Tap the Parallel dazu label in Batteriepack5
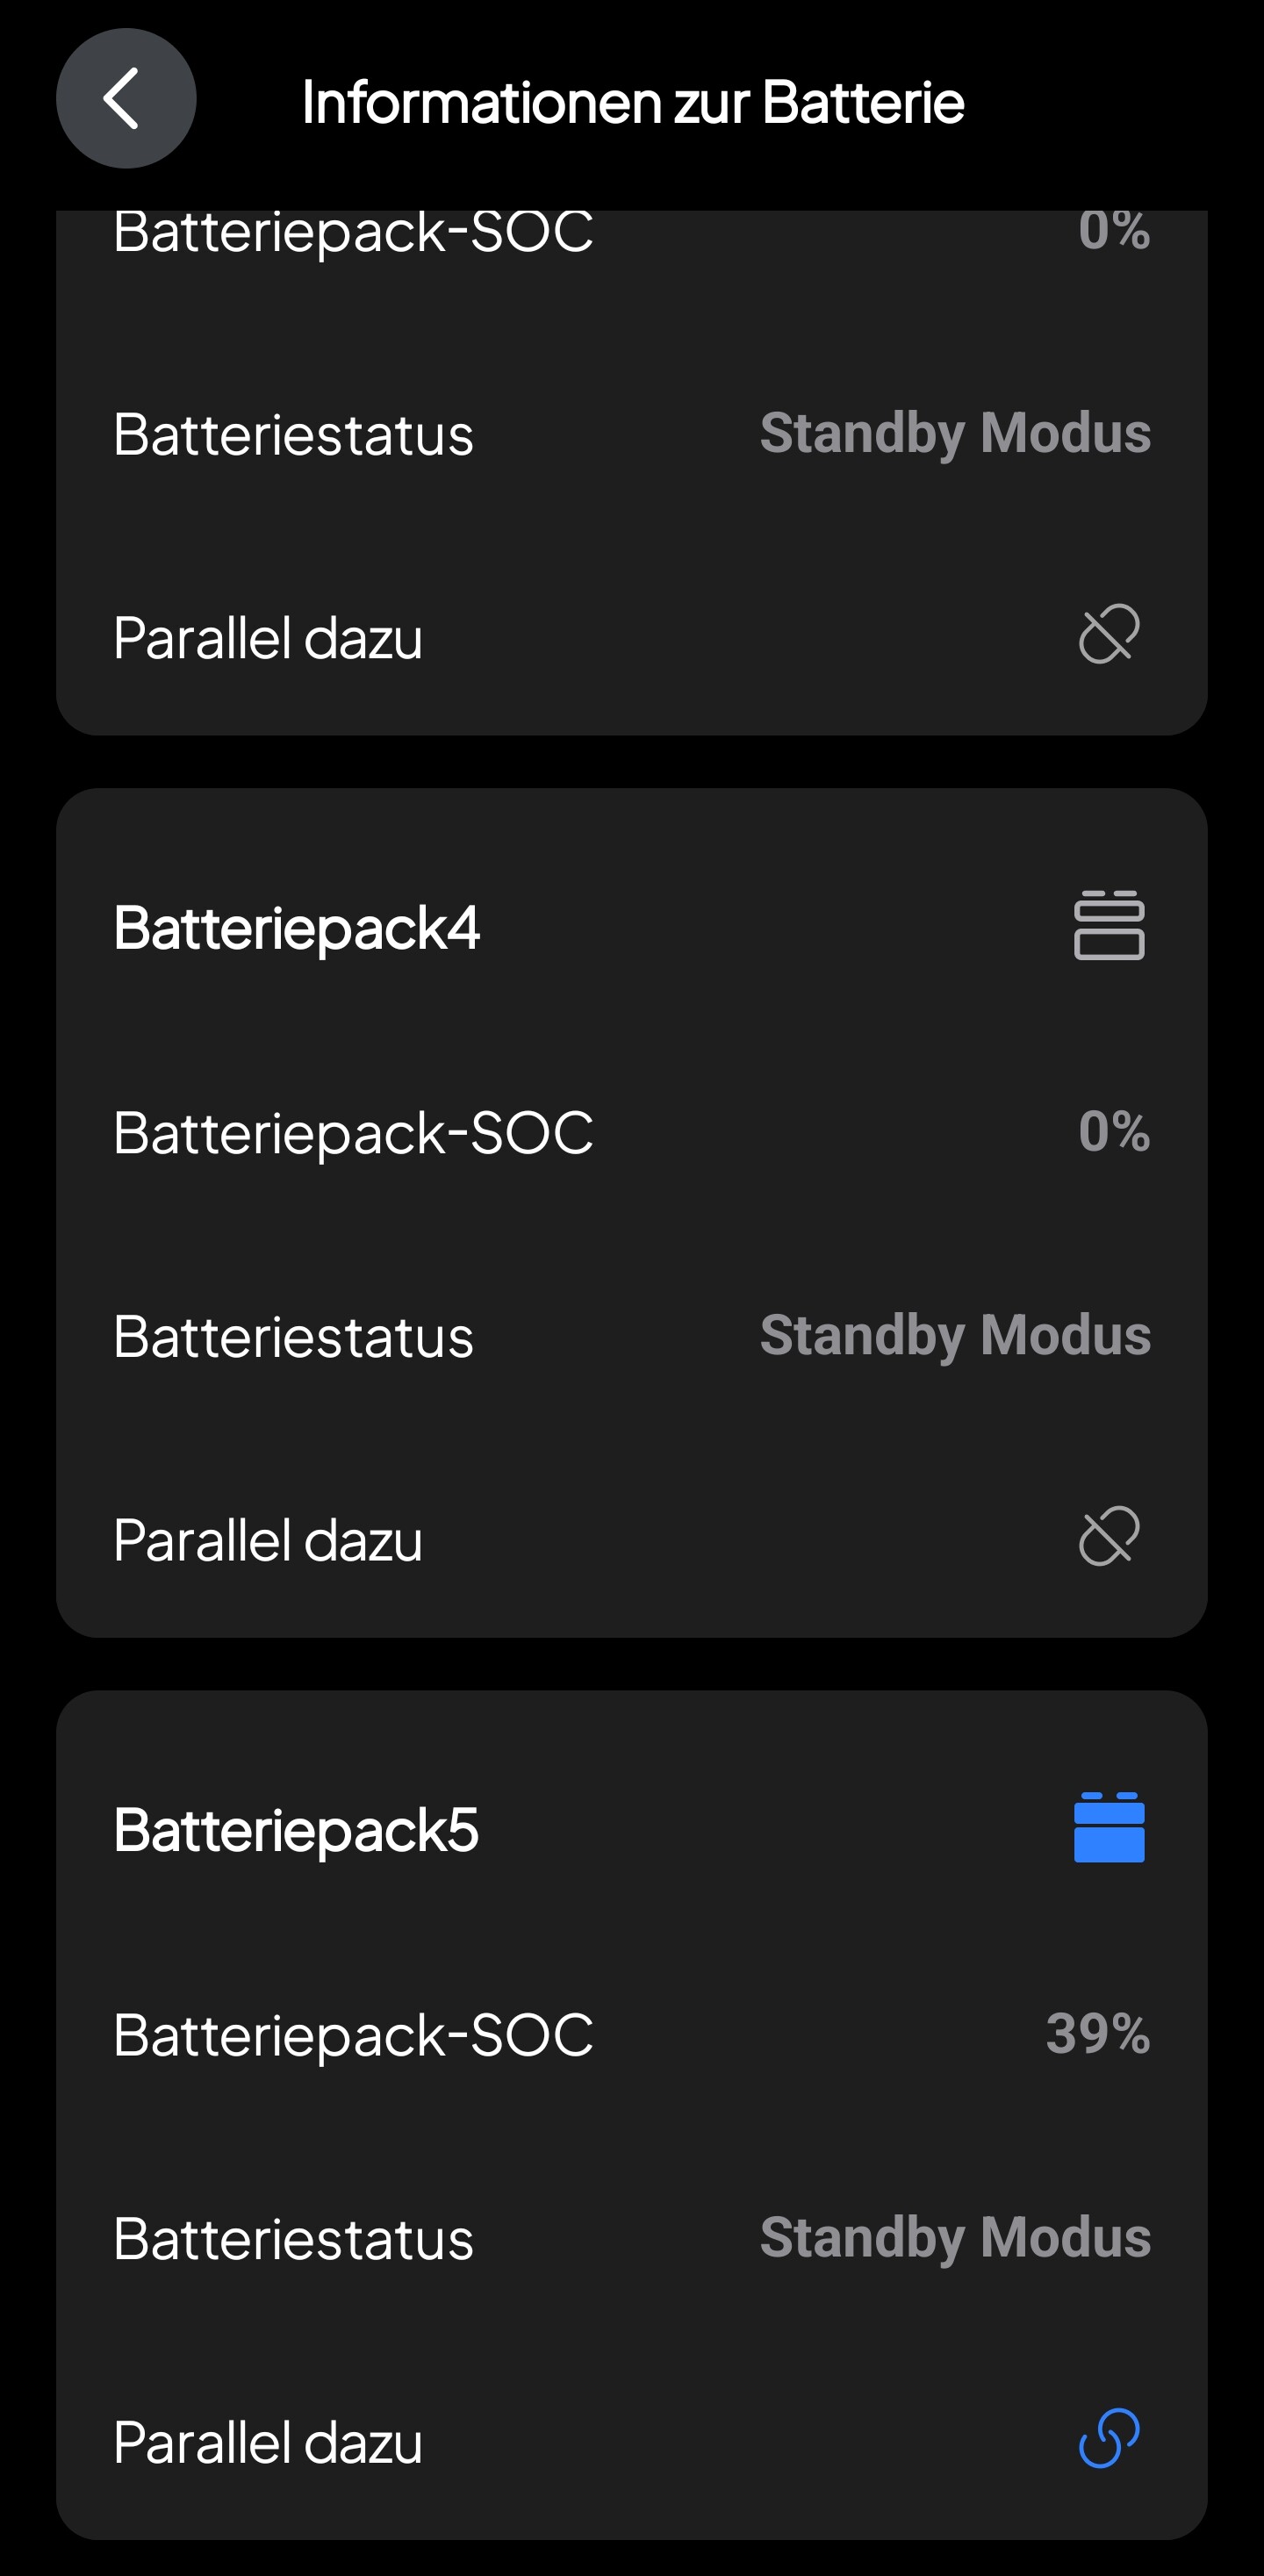This screenshot has width=1264, height=2576. point(268,2442)
